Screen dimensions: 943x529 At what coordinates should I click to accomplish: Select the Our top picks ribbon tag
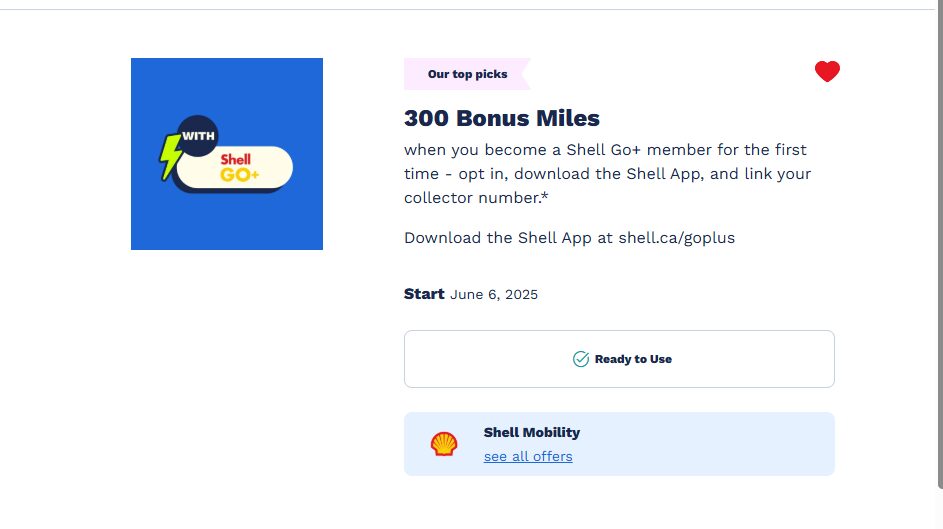467,74
